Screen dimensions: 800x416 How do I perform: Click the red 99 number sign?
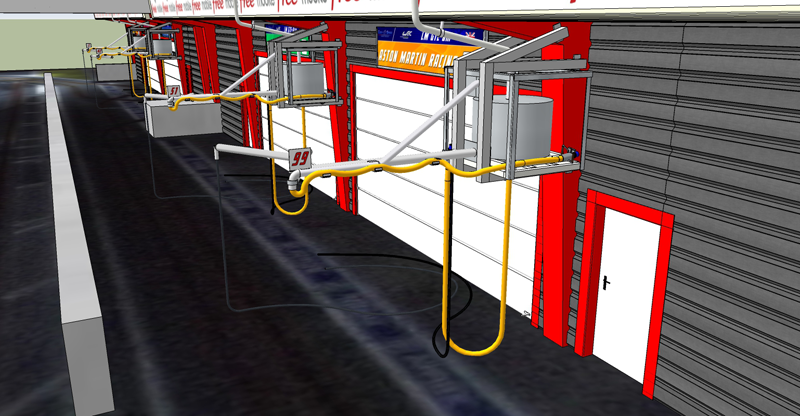coord(300,158)
